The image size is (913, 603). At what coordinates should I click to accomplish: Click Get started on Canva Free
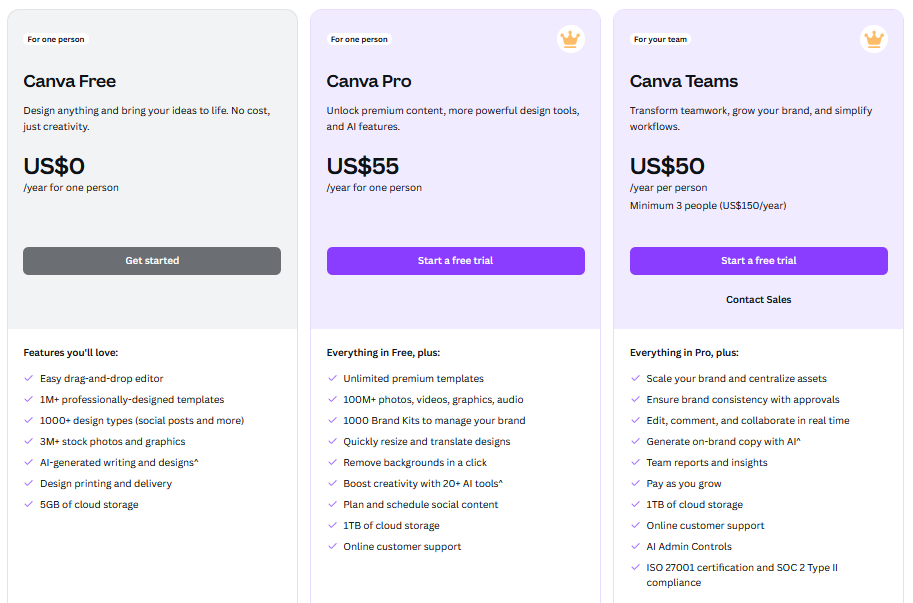click(x=152, y=261)
